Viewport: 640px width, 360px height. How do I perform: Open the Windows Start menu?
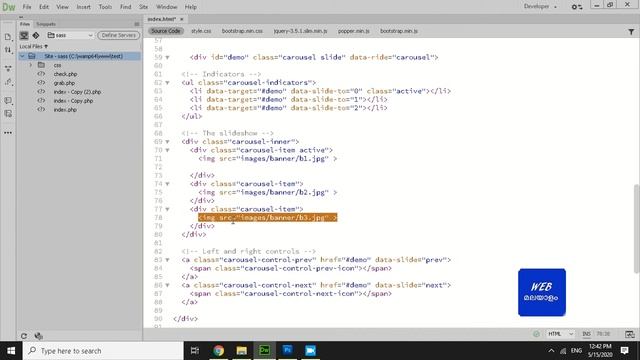point(11,351)
